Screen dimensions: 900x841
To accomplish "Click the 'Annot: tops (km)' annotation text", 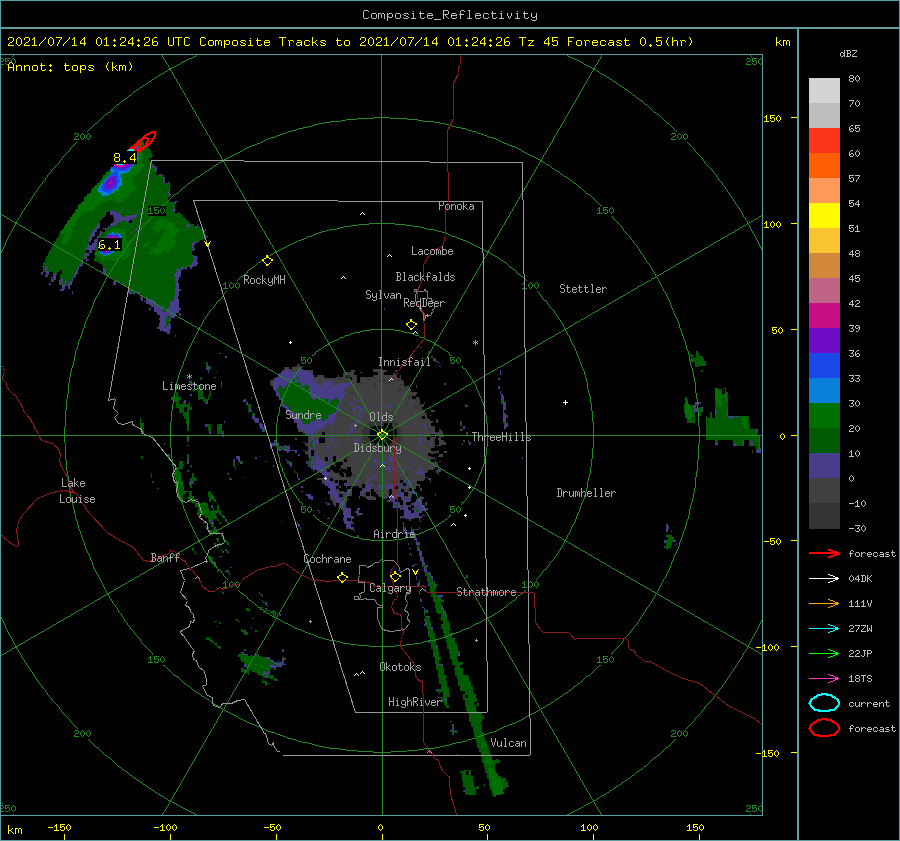I will pos(70,67).
